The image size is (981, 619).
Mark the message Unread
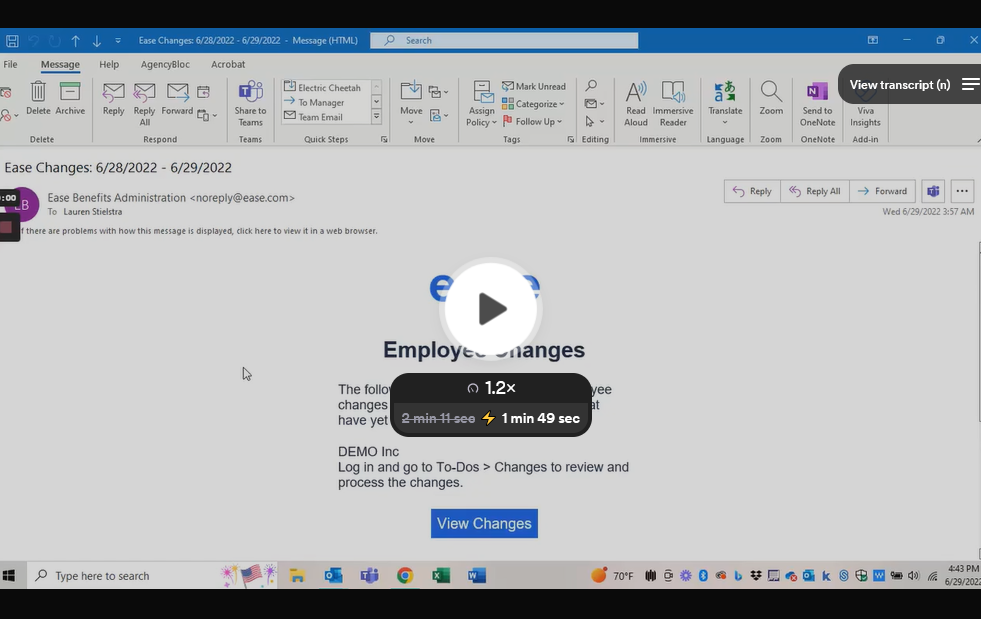pyautogui.click(x=534, y=86)
